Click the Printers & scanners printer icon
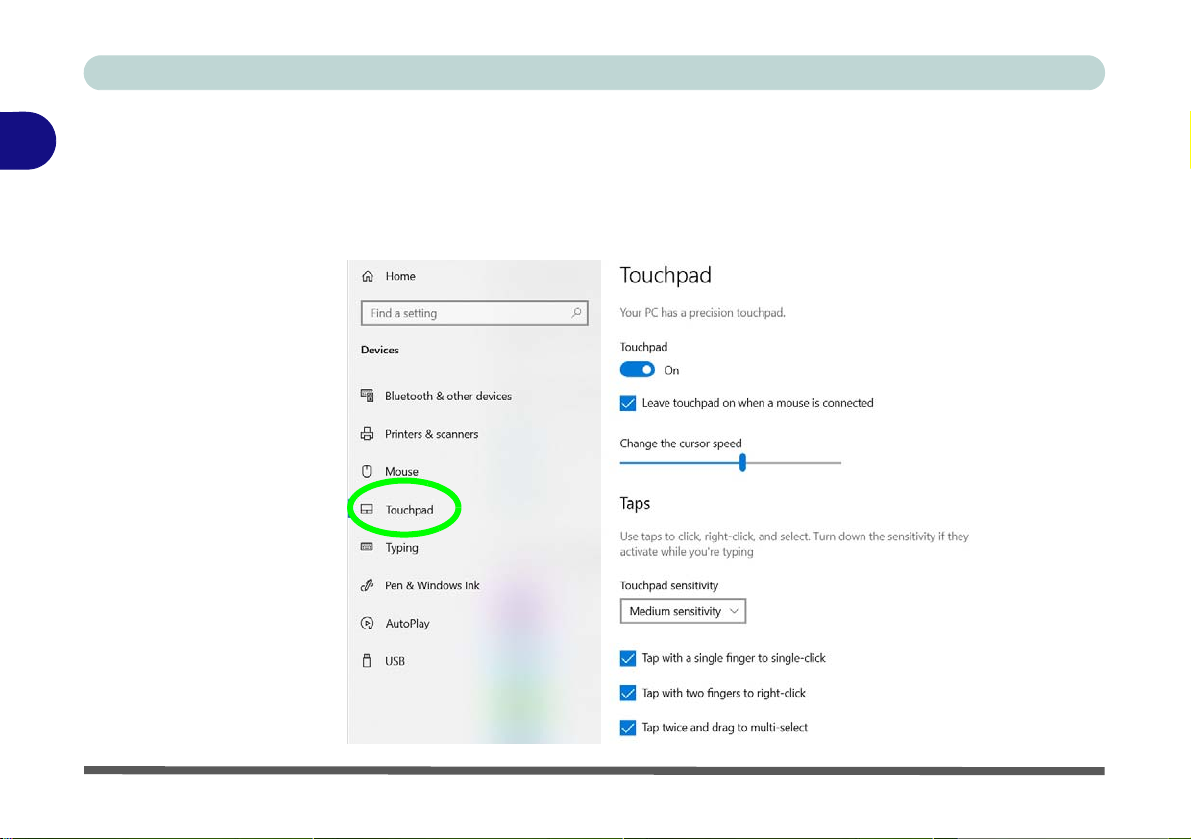1191x839 pixels. tap(367, 434)
